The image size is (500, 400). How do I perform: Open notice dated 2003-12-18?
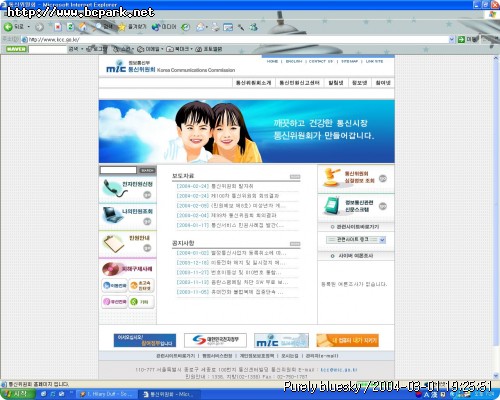pos(231,263)
